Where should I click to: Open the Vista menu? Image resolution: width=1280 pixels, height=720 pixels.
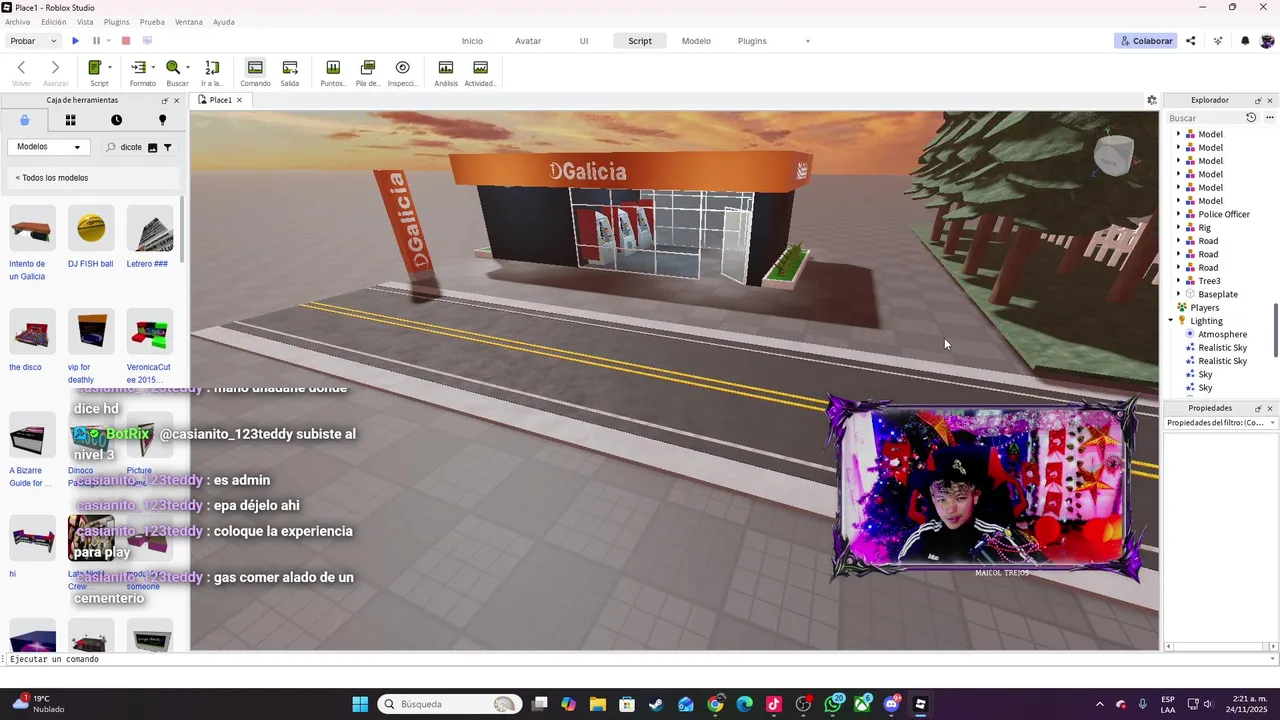(x=85, y=22)
